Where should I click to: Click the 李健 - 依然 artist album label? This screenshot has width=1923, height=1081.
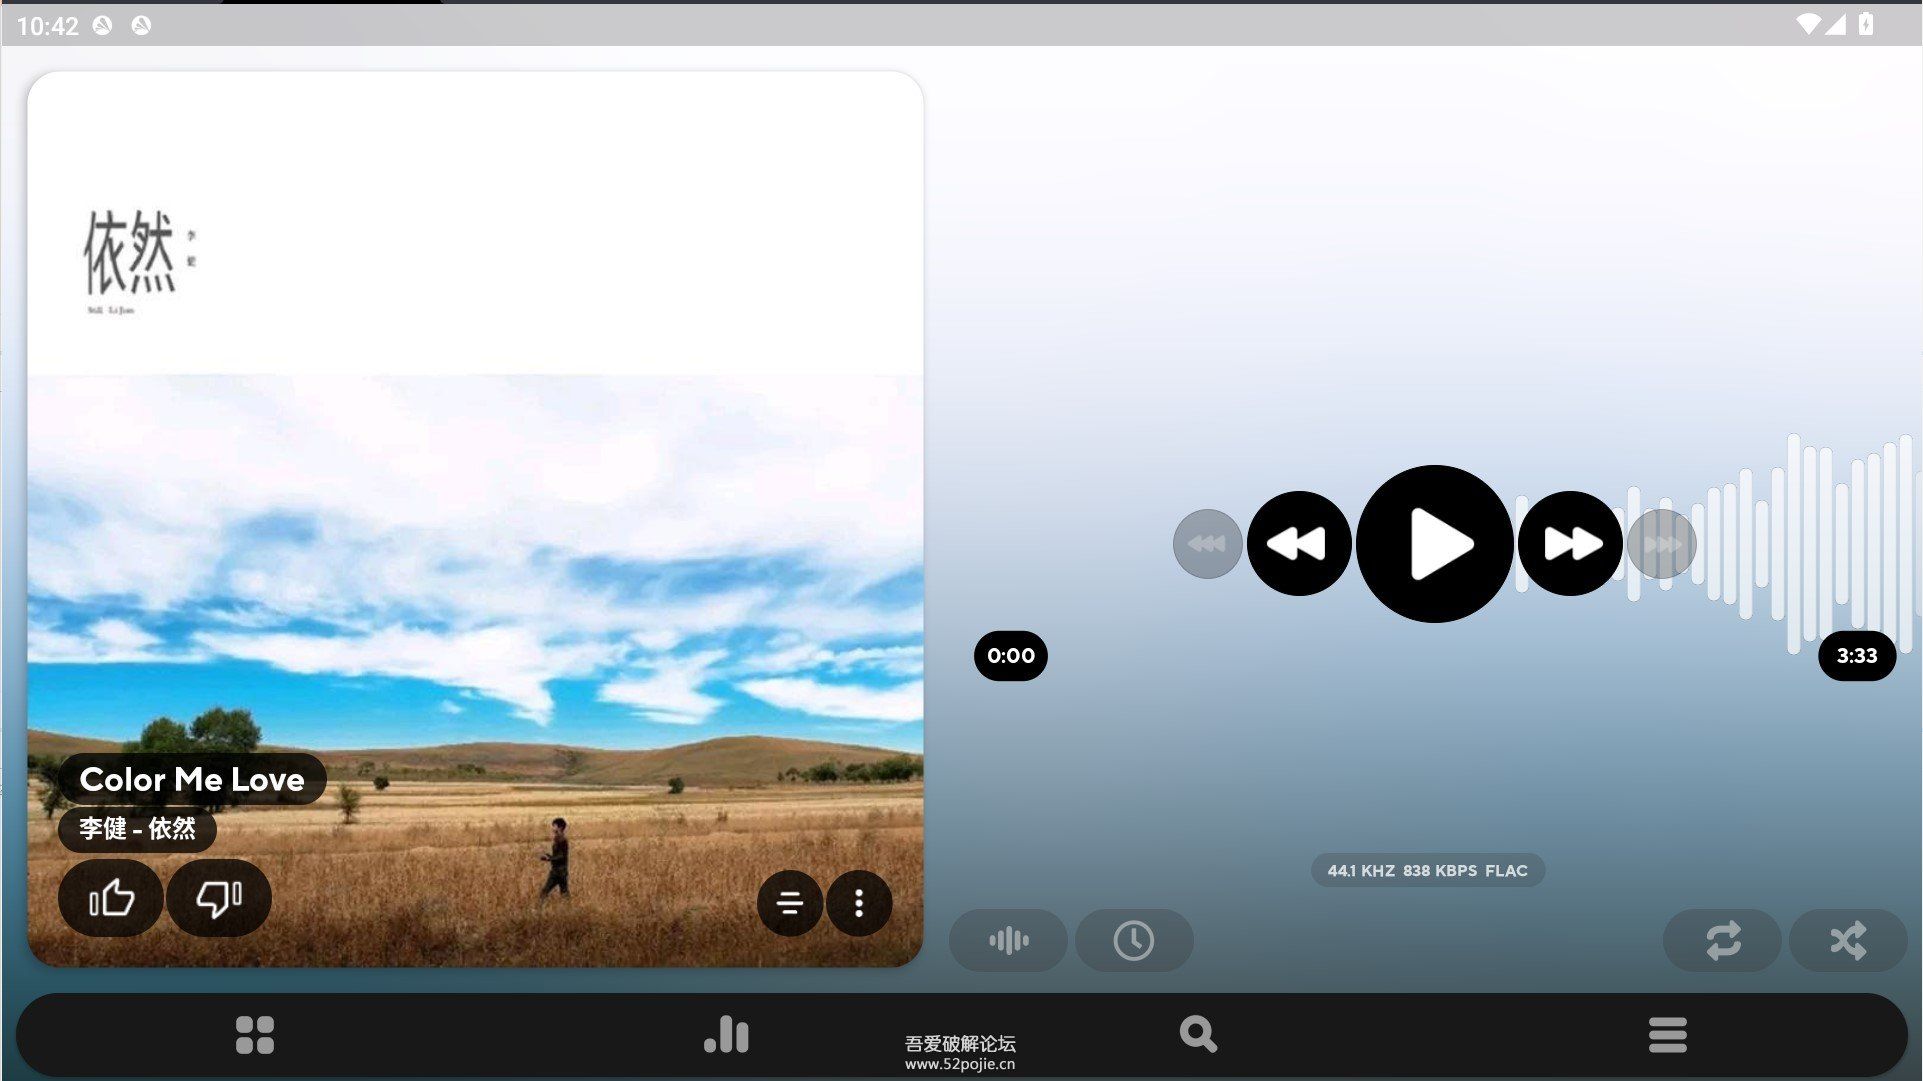coord(137,829)
